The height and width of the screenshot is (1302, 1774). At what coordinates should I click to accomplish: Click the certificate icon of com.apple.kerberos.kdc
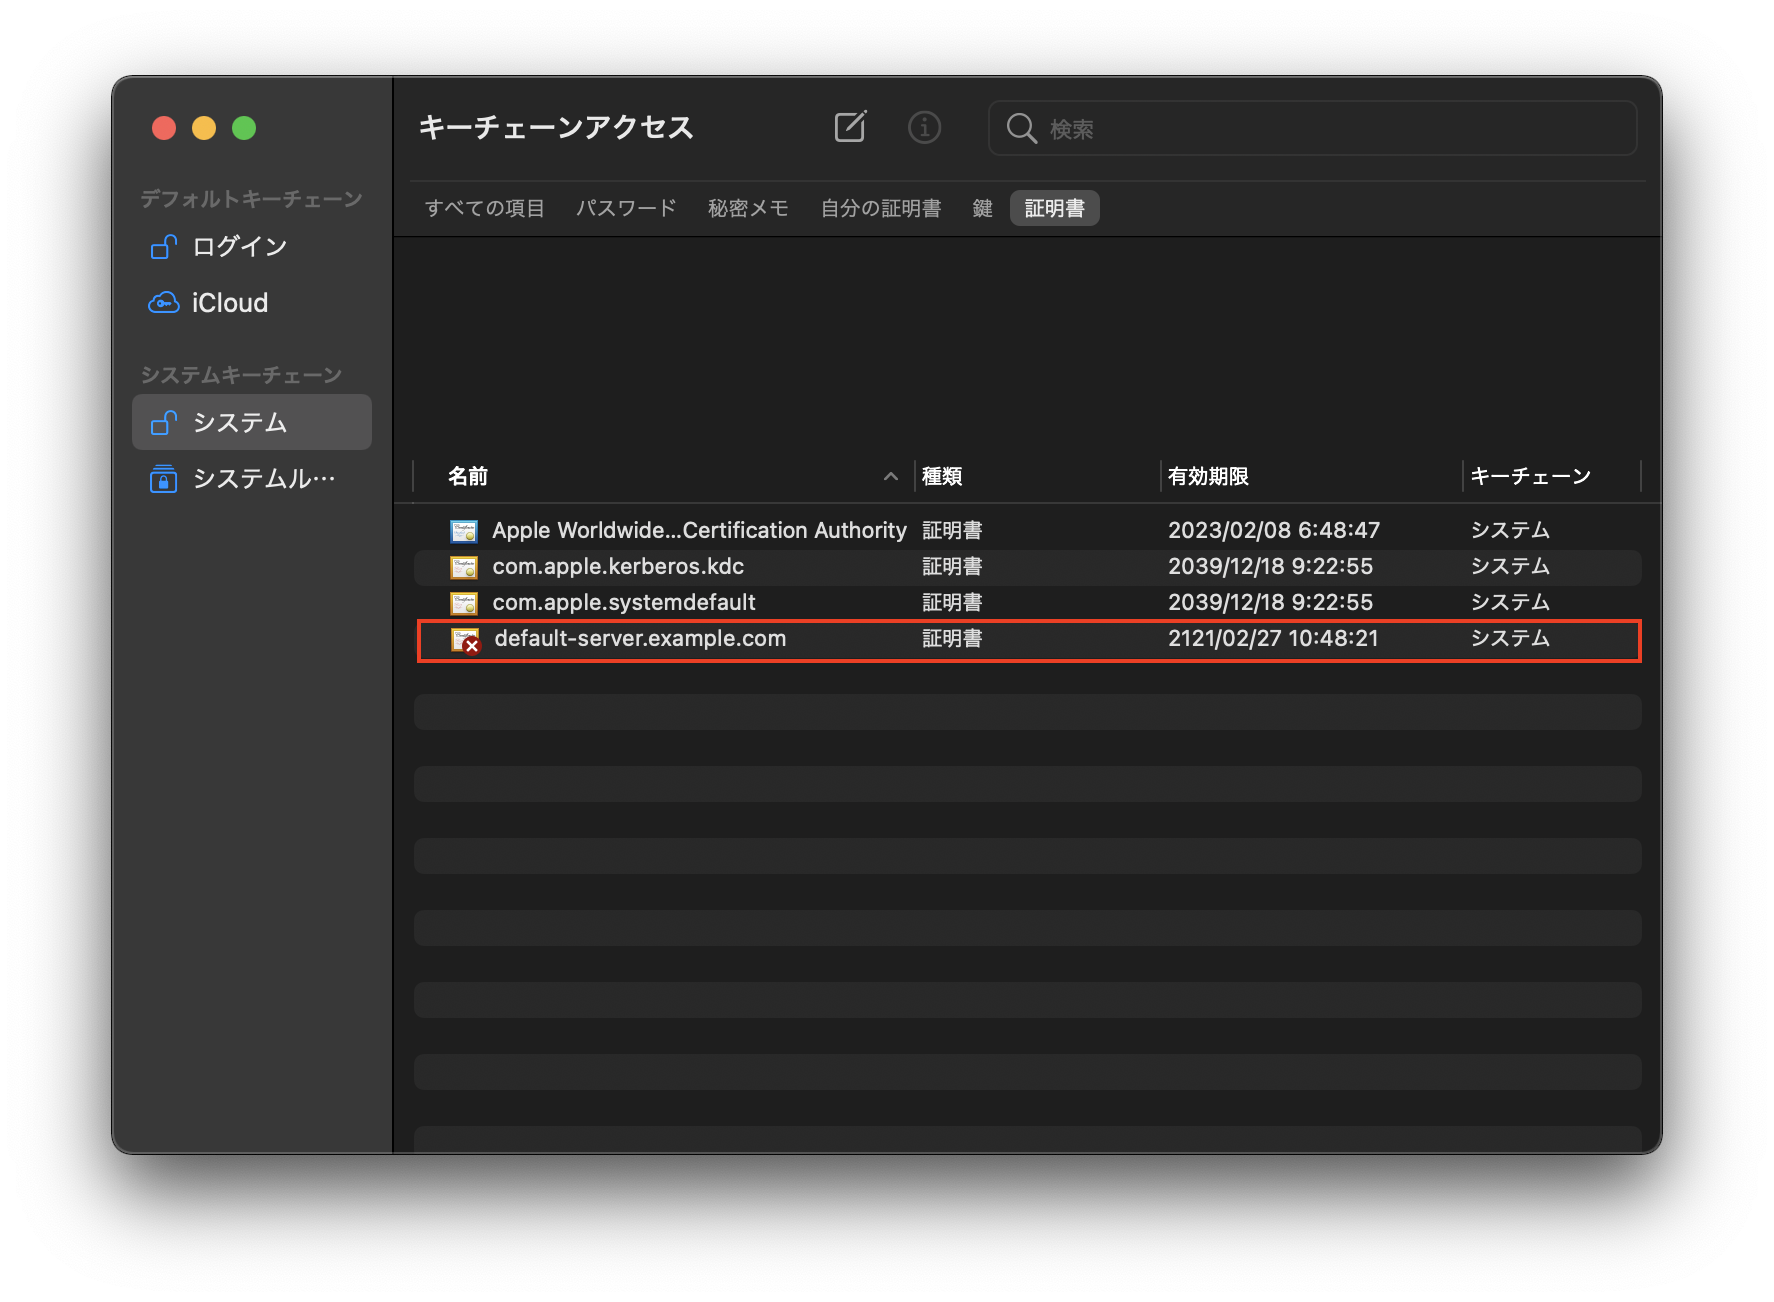pos(464,567)
